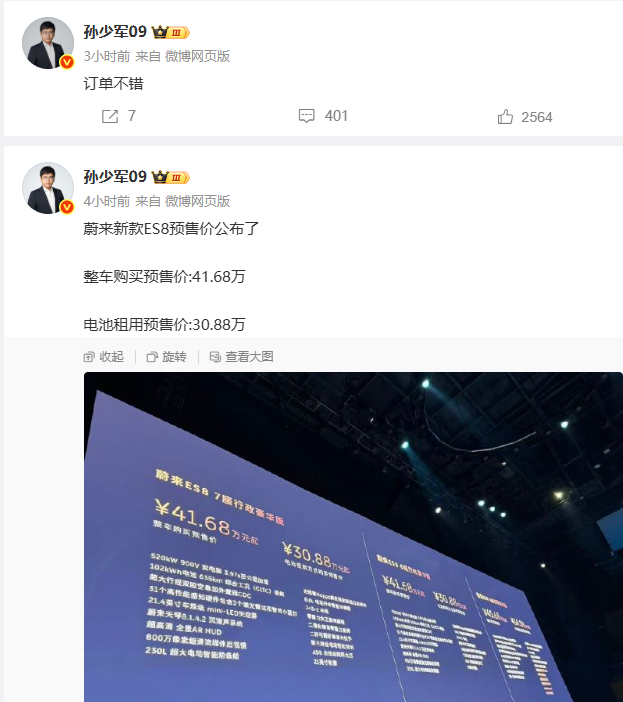Click the first post's profile avatar
Screen dimensions: 623x702
(x=48, y=43)
